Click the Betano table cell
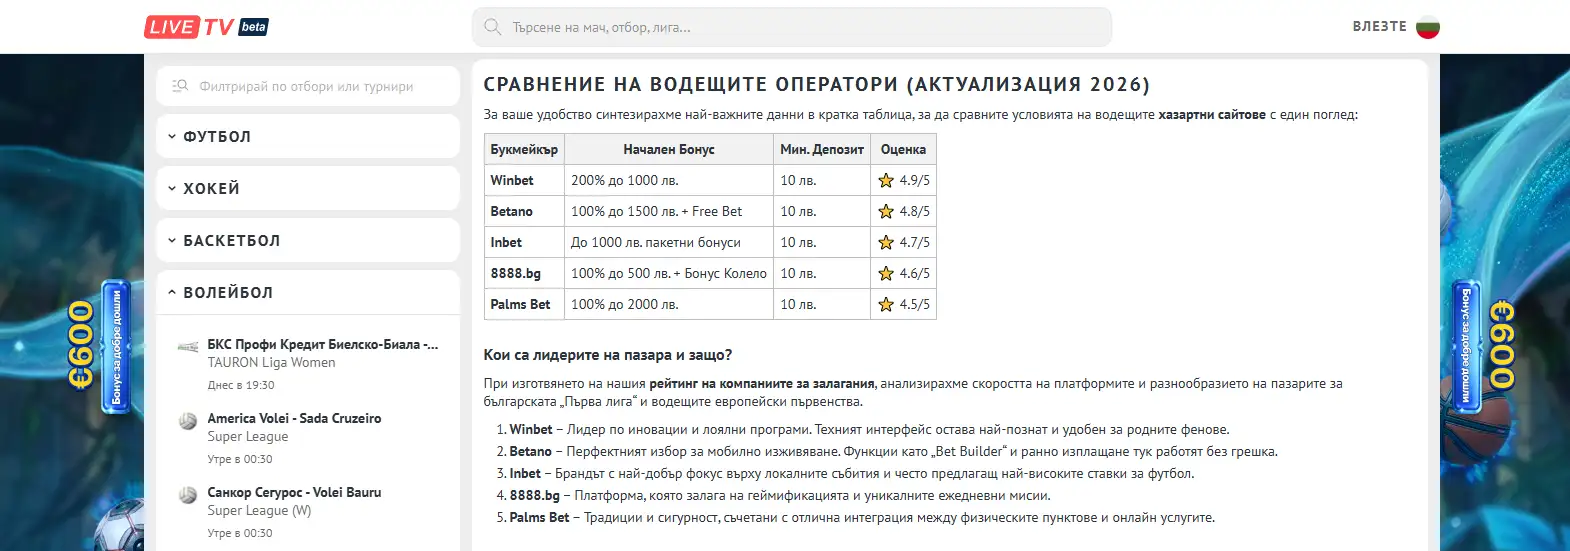This screenshot has height=551, width=1570. 524,211
